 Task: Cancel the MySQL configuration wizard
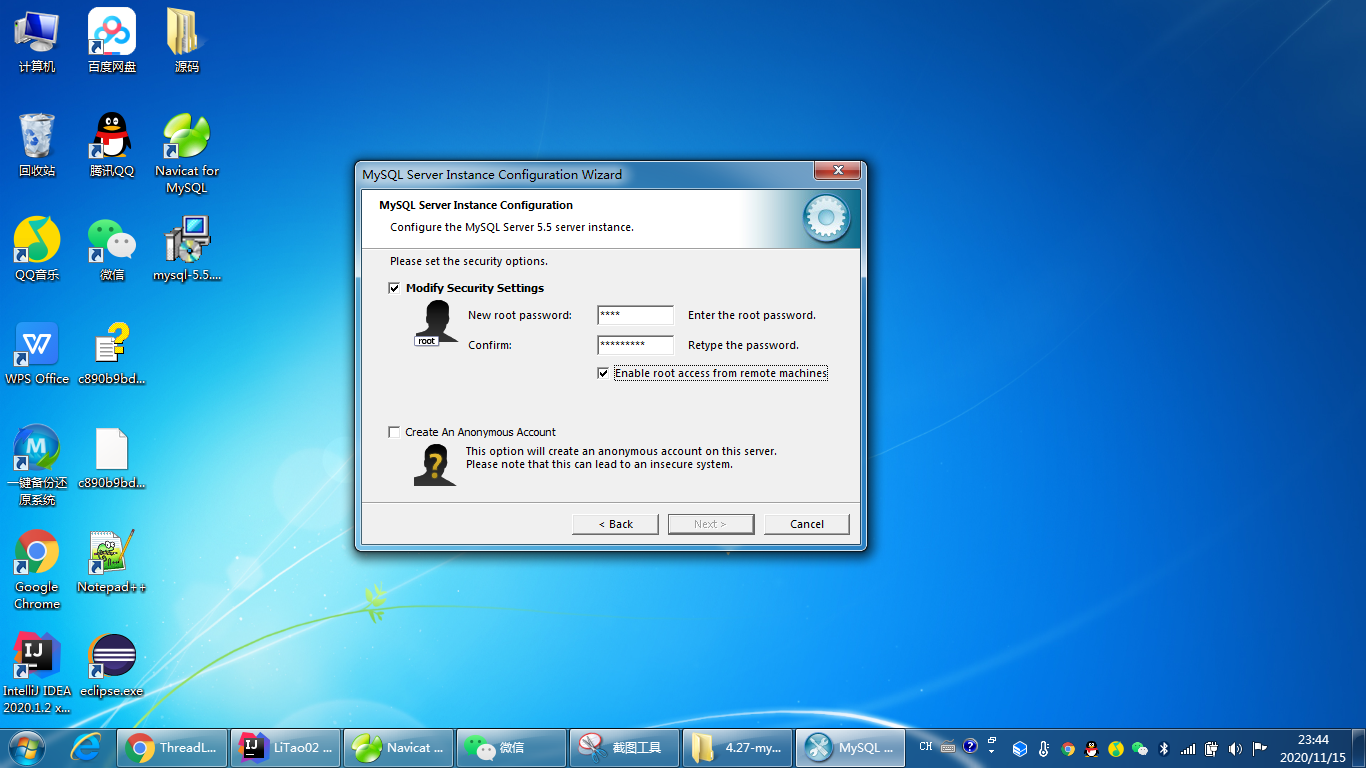[807, 524]
